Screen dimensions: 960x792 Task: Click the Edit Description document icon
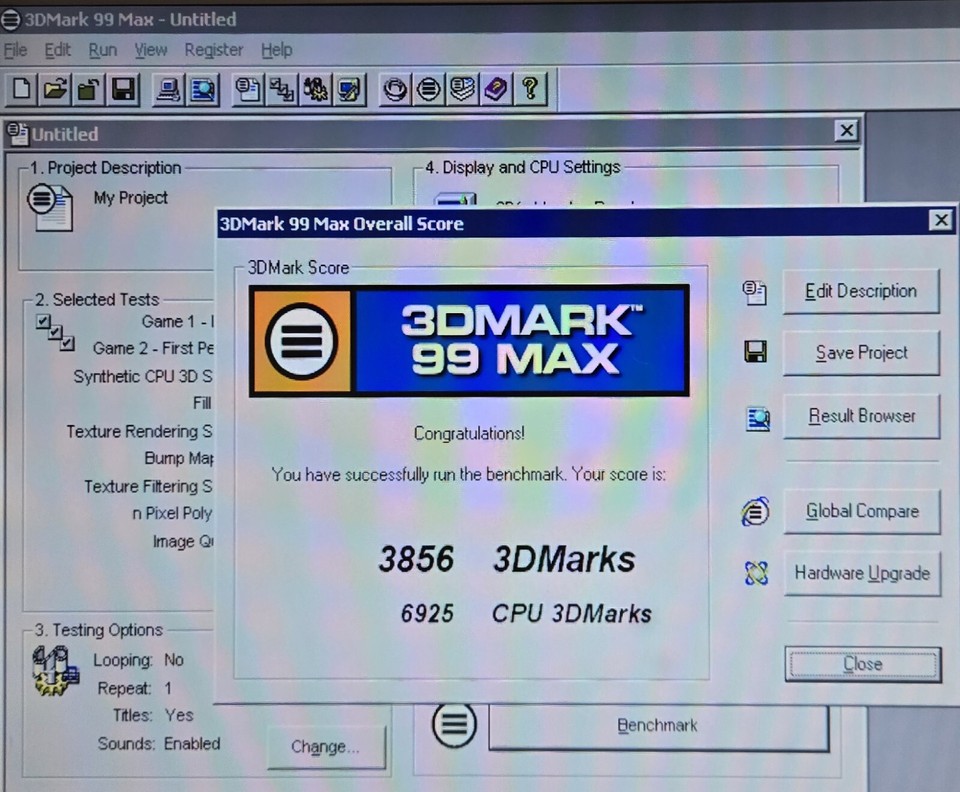(755, 291)
